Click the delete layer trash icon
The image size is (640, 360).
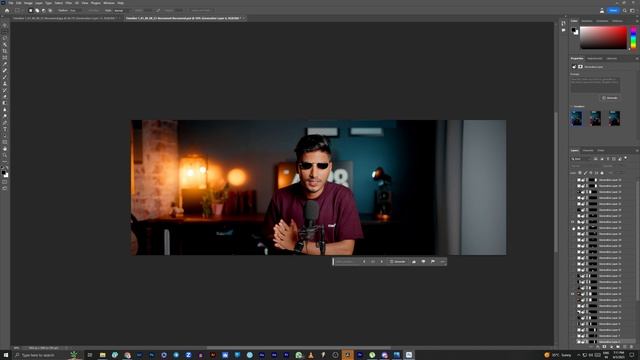coord(631,347)
